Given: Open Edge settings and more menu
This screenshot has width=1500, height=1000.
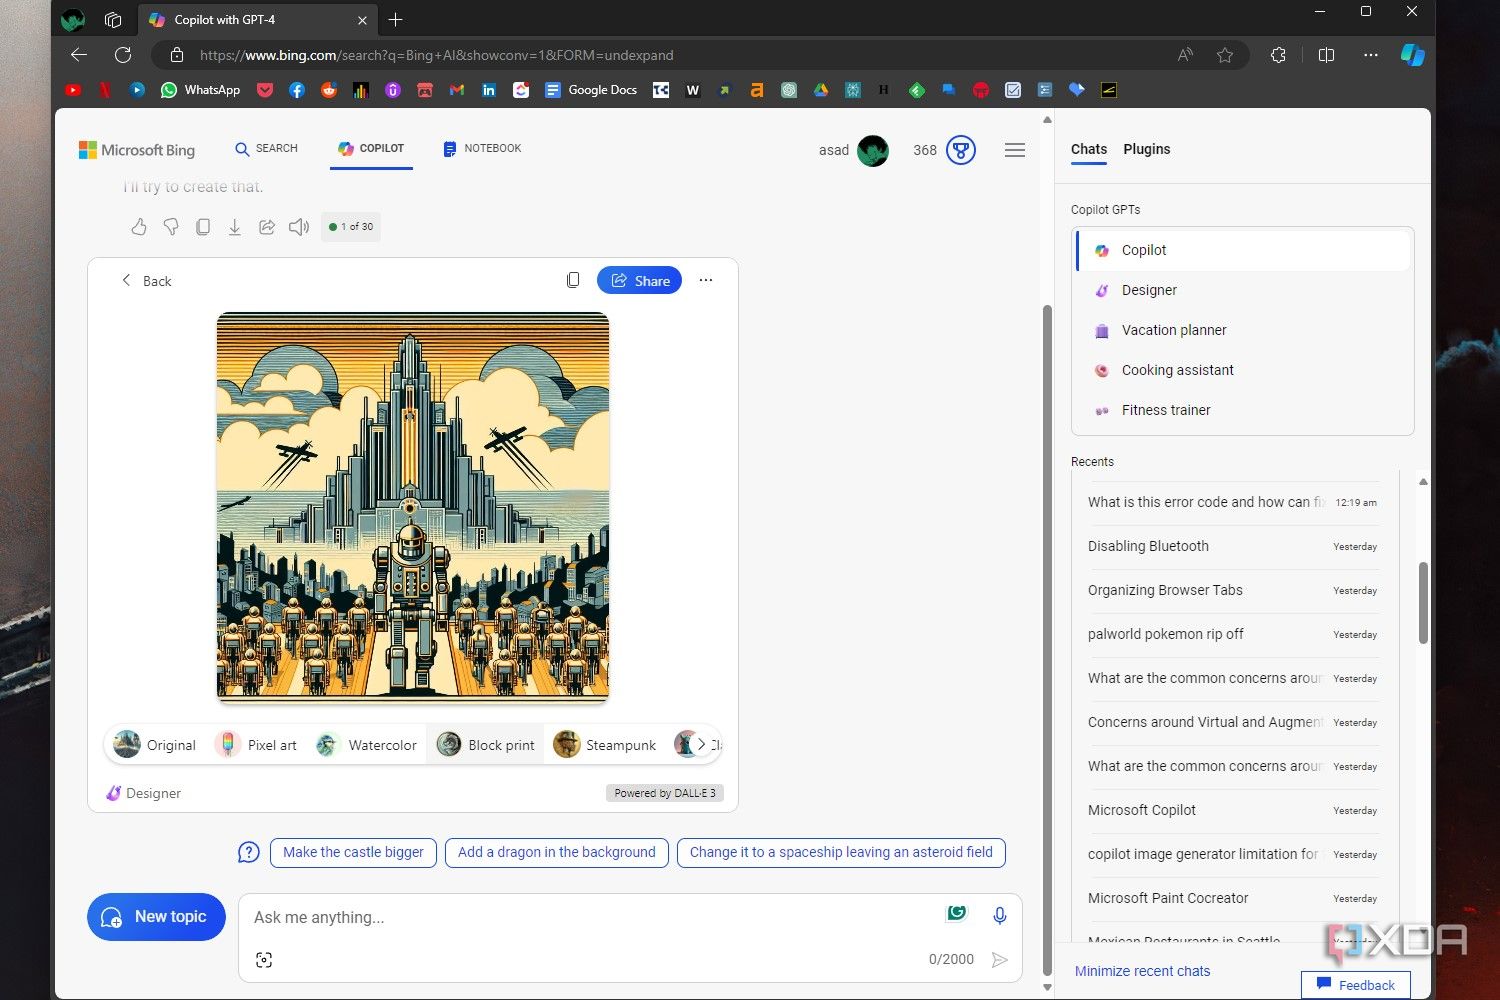Looking at the screenshot, I should 1371,55.
